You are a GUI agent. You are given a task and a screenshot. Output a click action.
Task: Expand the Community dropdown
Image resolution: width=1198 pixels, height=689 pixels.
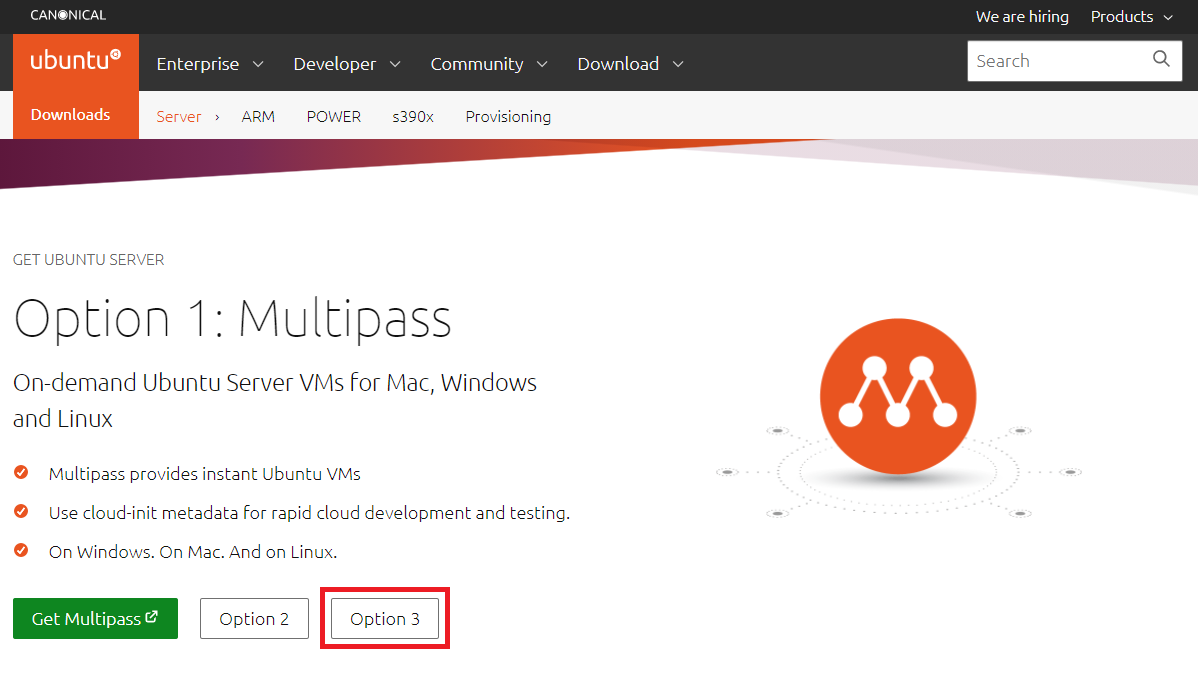489,64
